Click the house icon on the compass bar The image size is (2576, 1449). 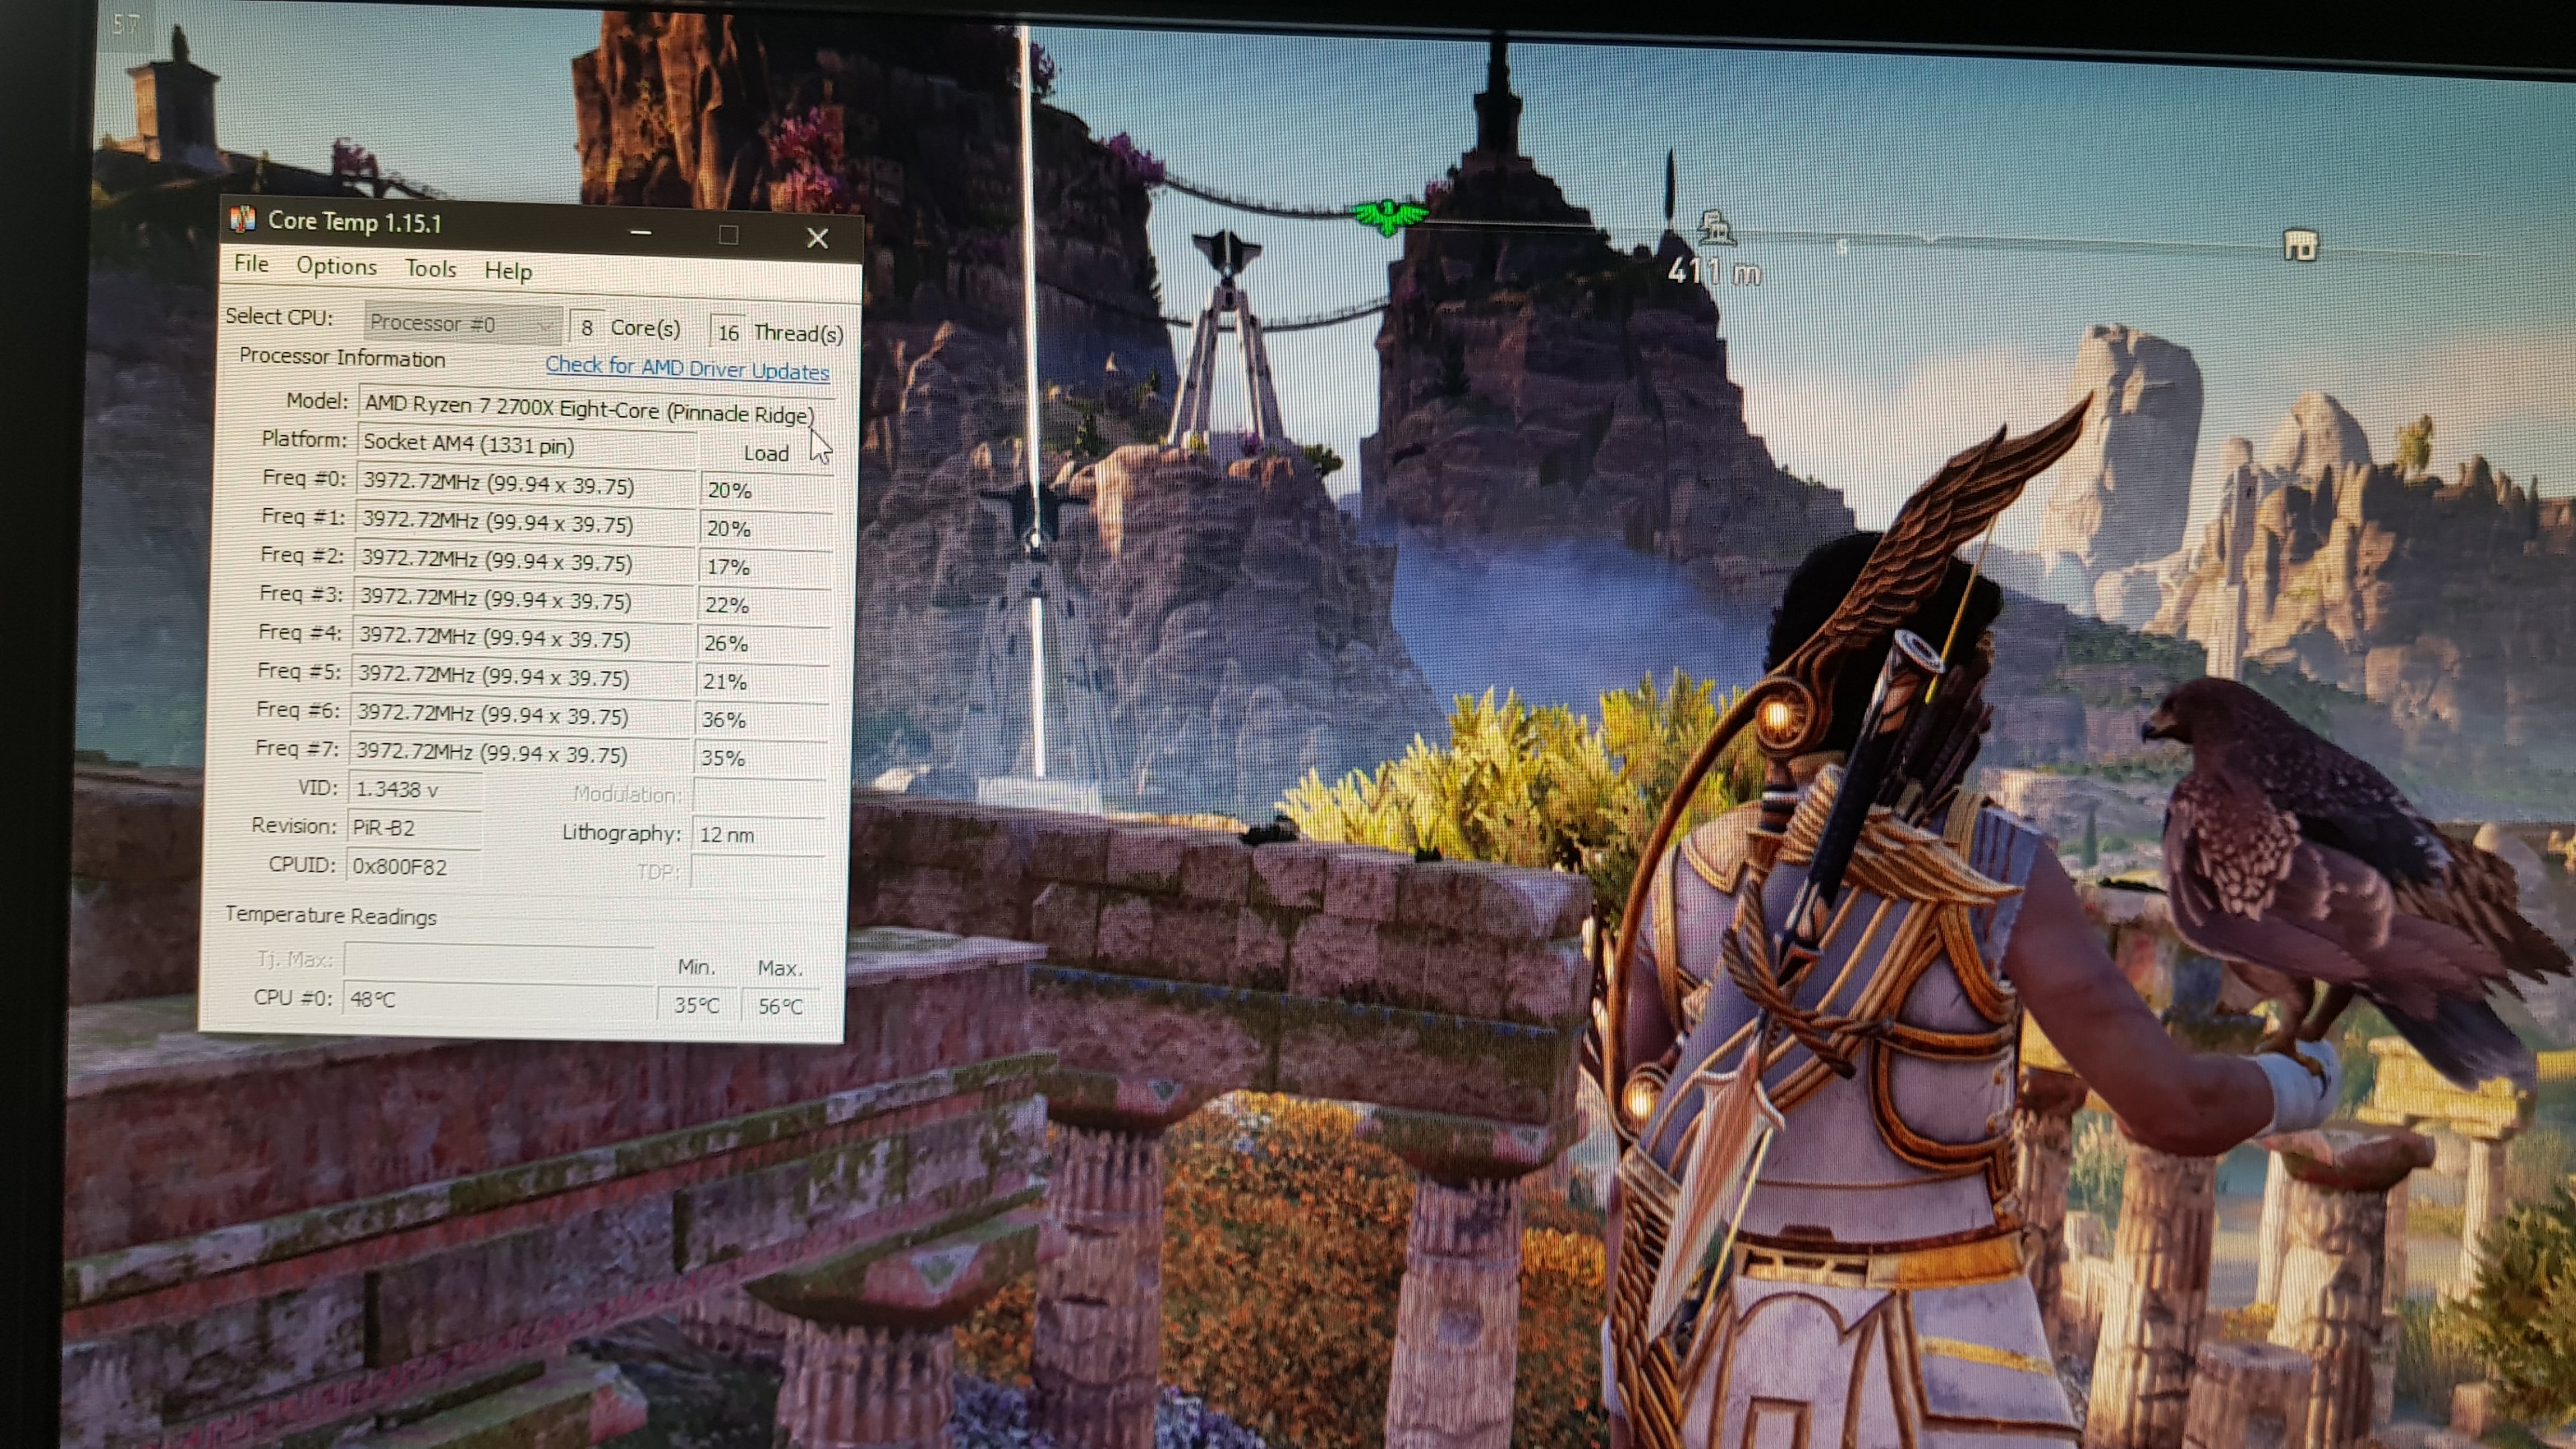click(2300, 245)
